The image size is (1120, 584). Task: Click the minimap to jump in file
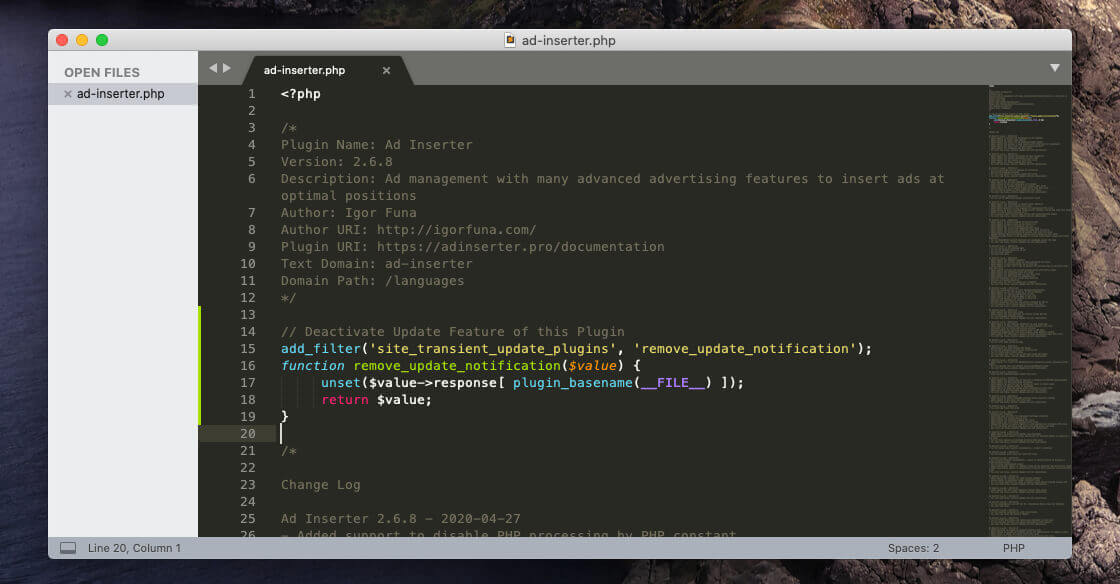(1029, 311)
